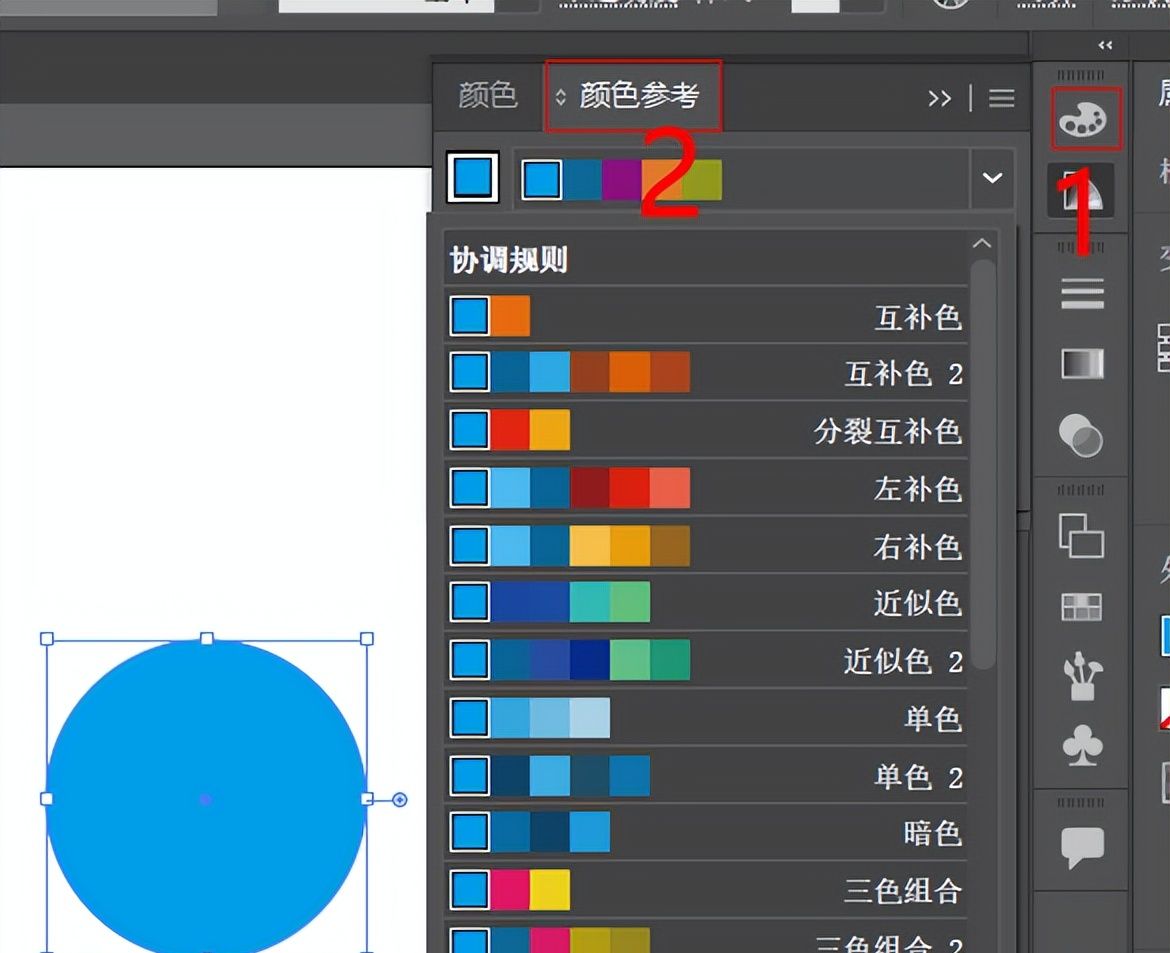Choose the 近似色 harmony rule
The height and width of the screenshot is (953, 1170).
coord(706,602)
